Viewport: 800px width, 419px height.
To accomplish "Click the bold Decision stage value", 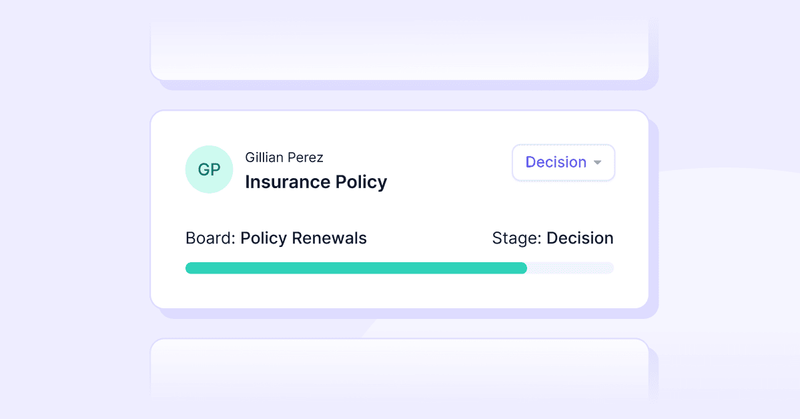I will 580,238.
